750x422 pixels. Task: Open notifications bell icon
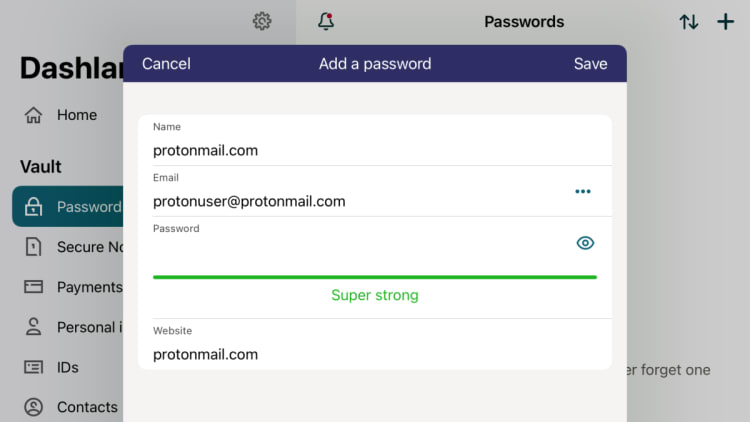coord(325,21)
